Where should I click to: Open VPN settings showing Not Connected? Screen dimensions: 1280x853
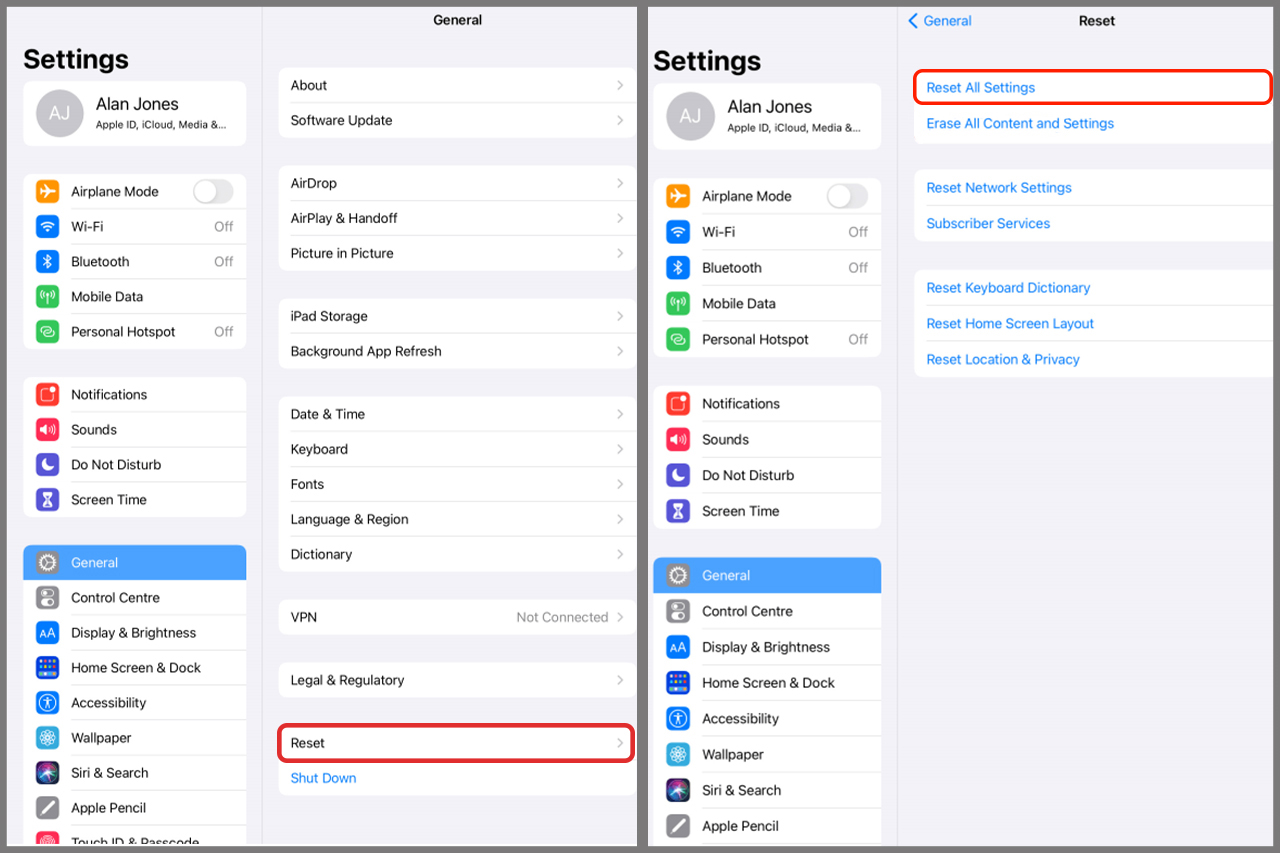[x=457, y=617]
